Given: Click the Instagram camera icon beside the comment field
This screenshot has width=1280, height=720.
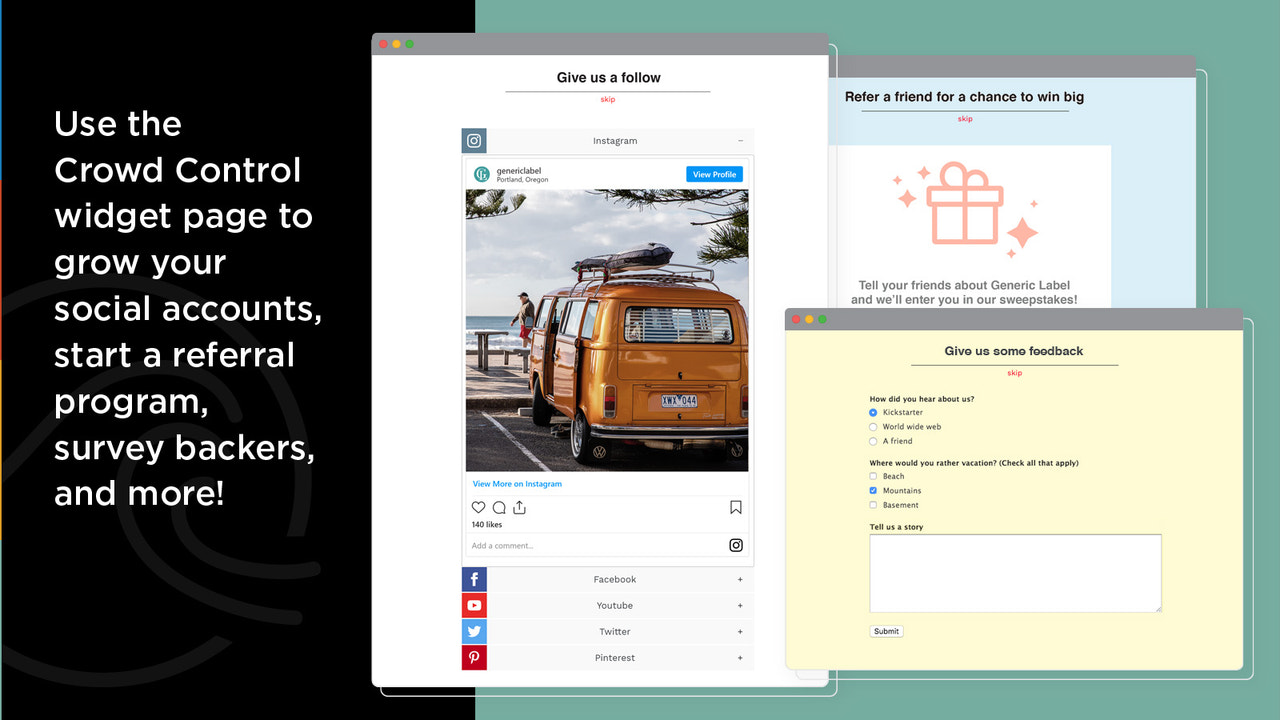Looking at the screenshot, I should coord(735,544).
